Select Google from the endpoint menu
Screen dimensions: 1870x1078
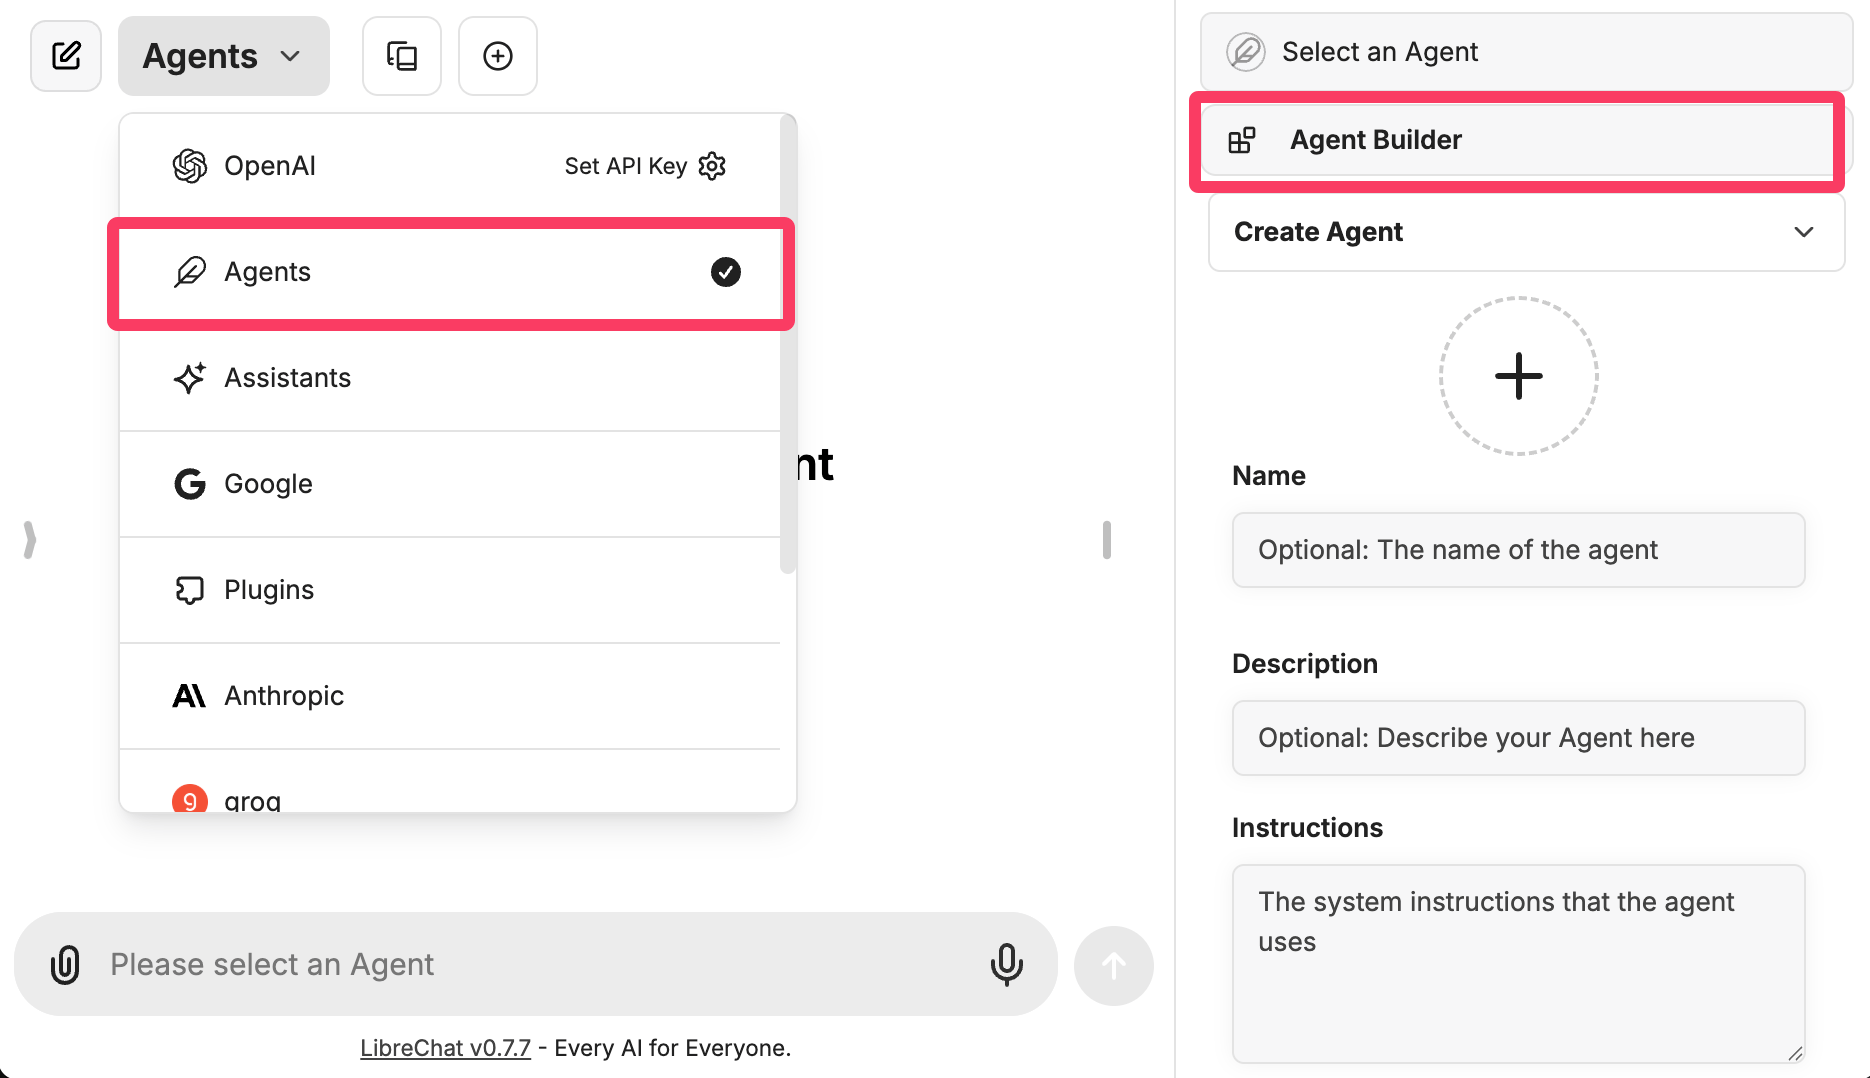pyautogui.click(x=268, y=484)
